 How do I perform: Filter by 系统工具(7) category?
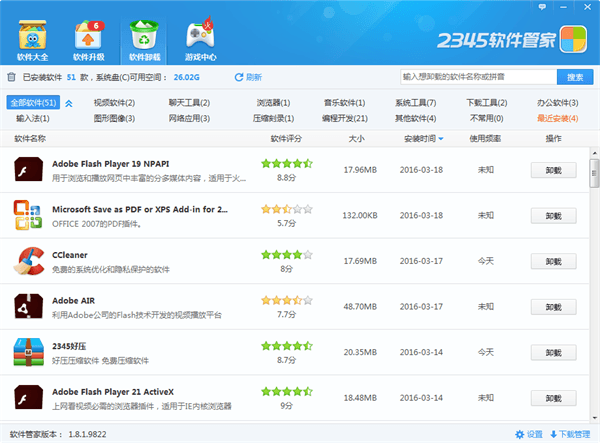point(414,103)
